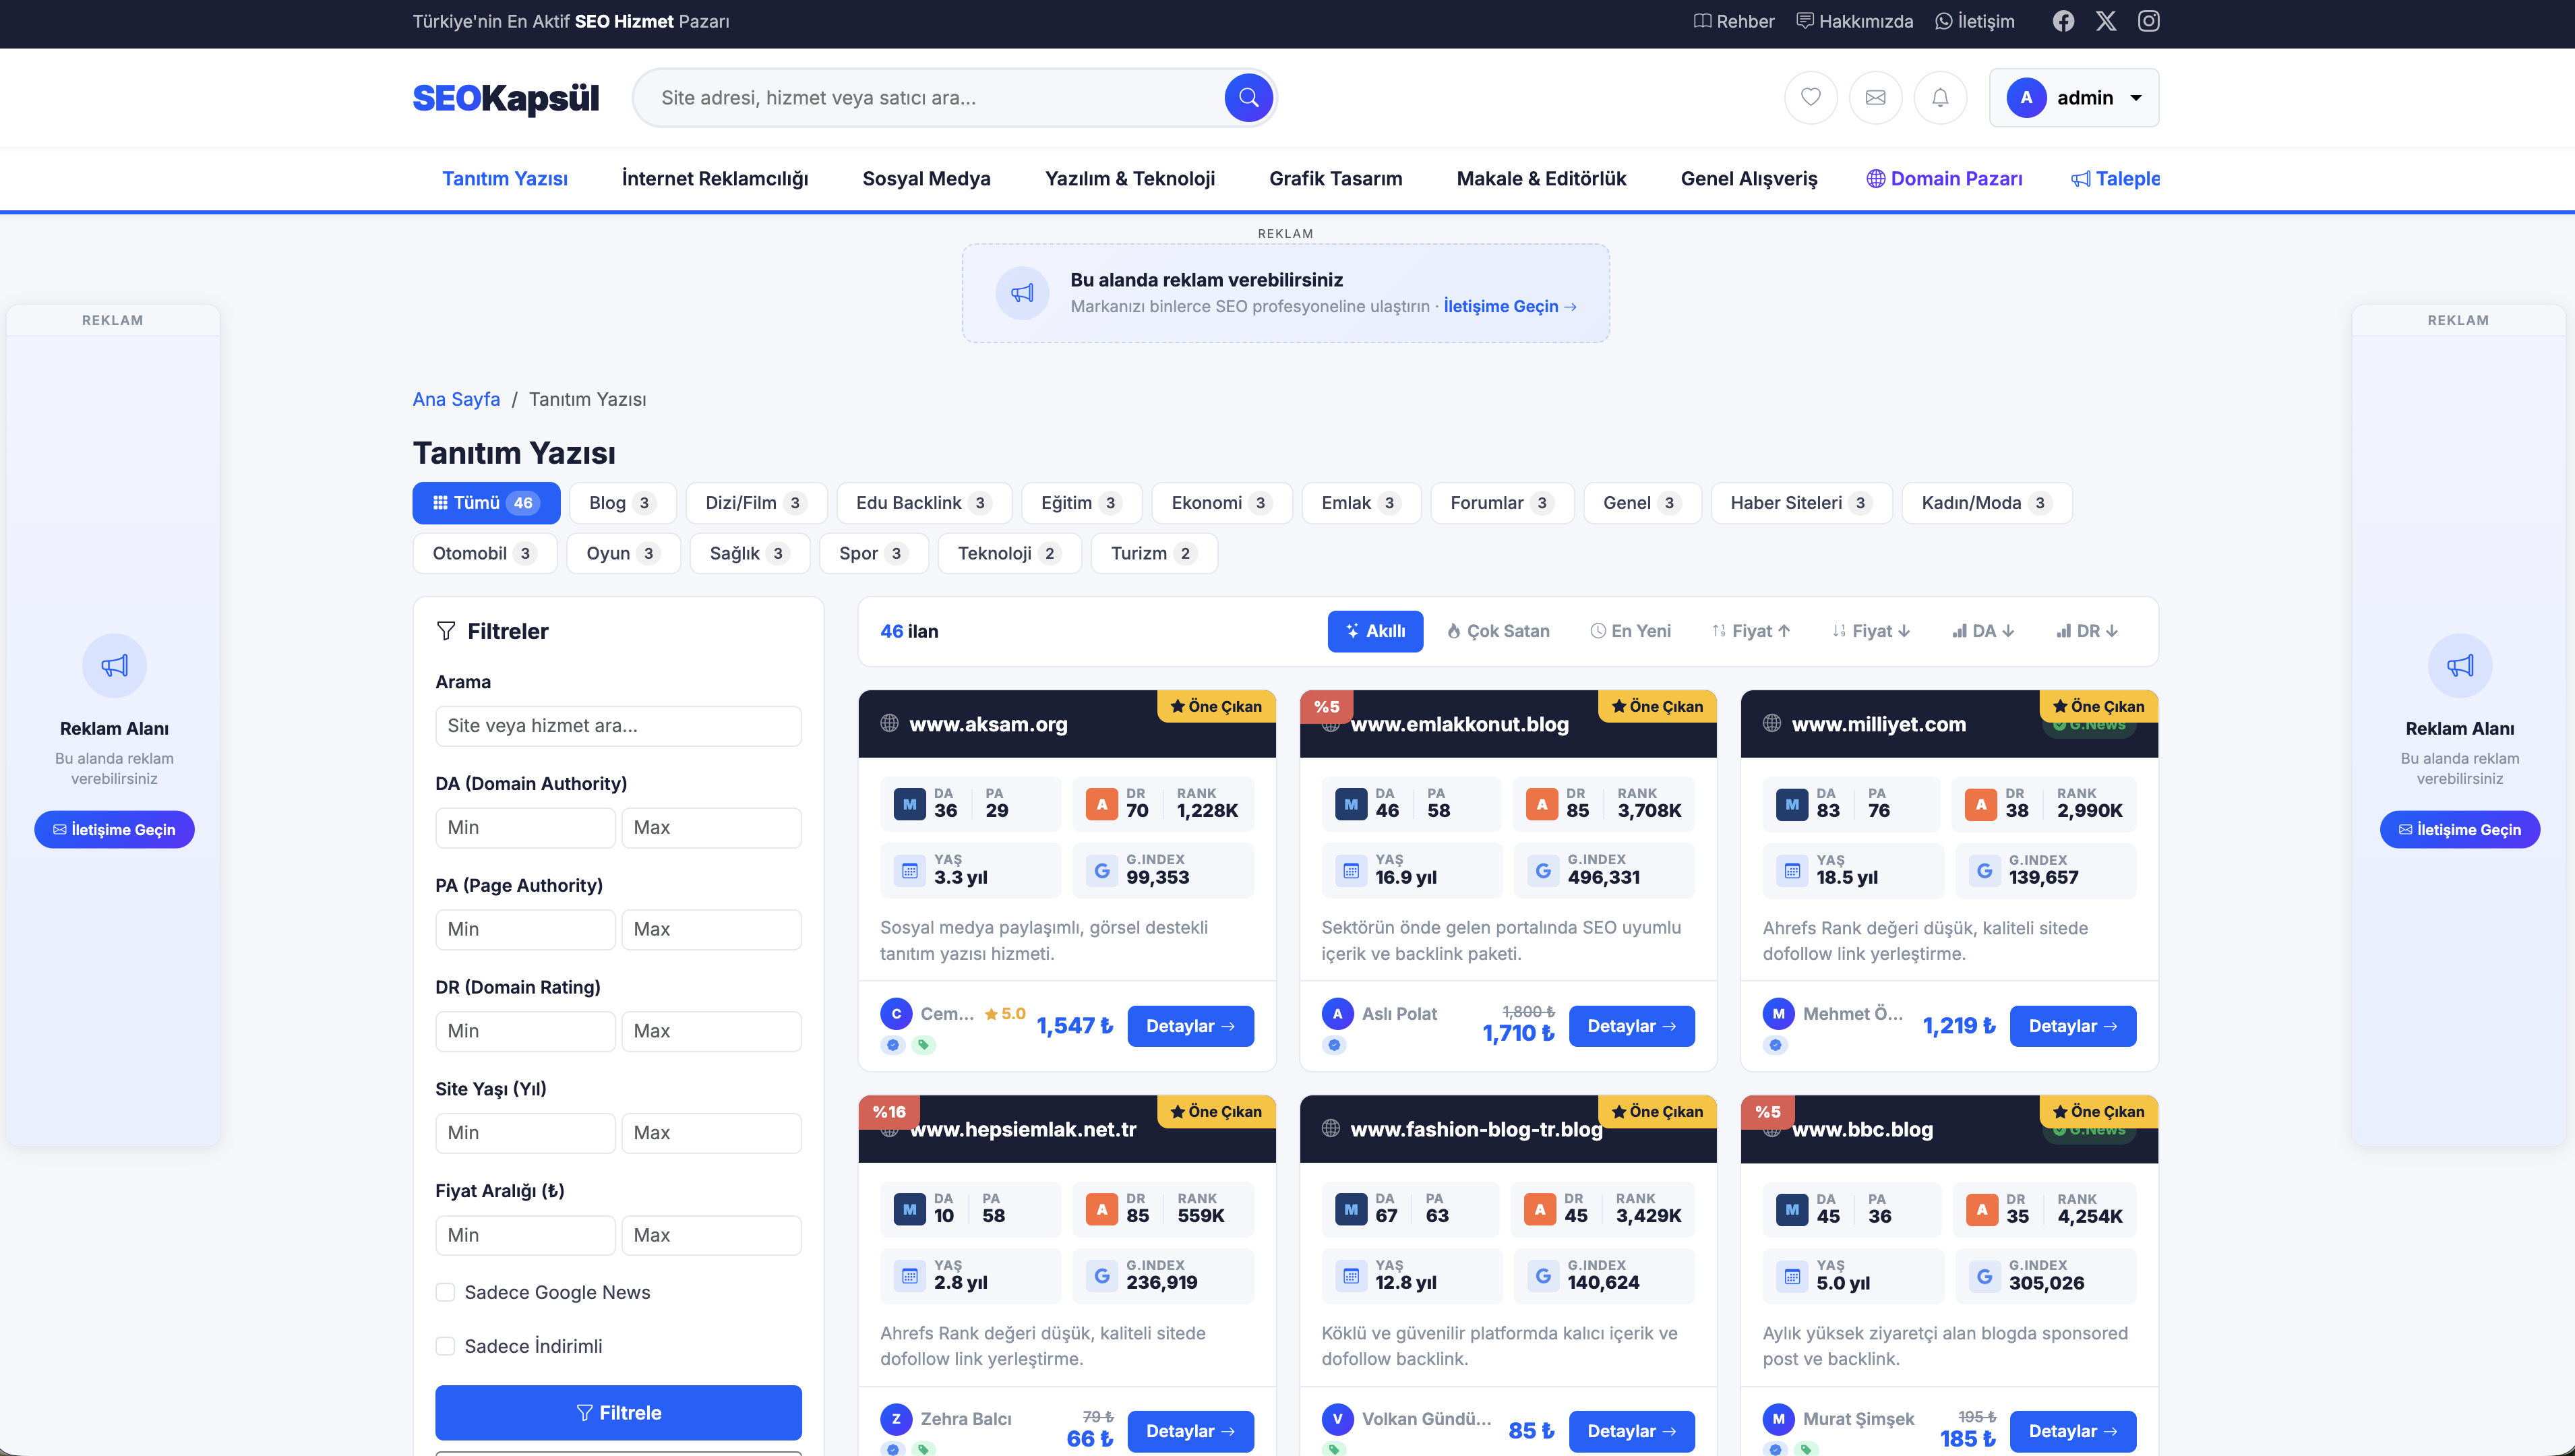This screenshot has width=2575, height=1456.
Task: Sort listings by DA descending
Action: point(1983,631)
